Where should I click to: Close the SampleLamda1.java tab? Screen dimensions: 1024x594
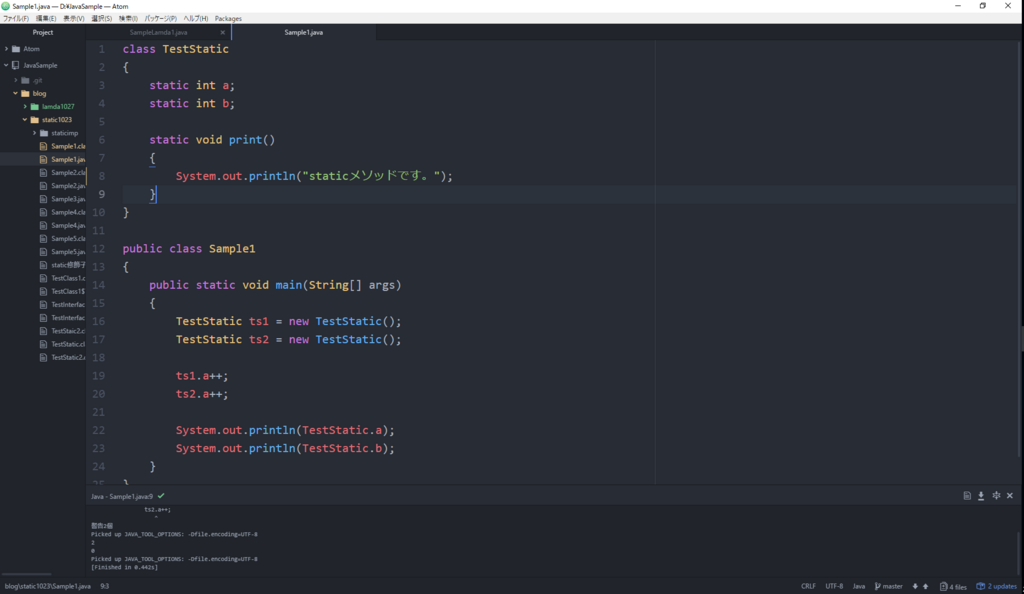[223, 32]
